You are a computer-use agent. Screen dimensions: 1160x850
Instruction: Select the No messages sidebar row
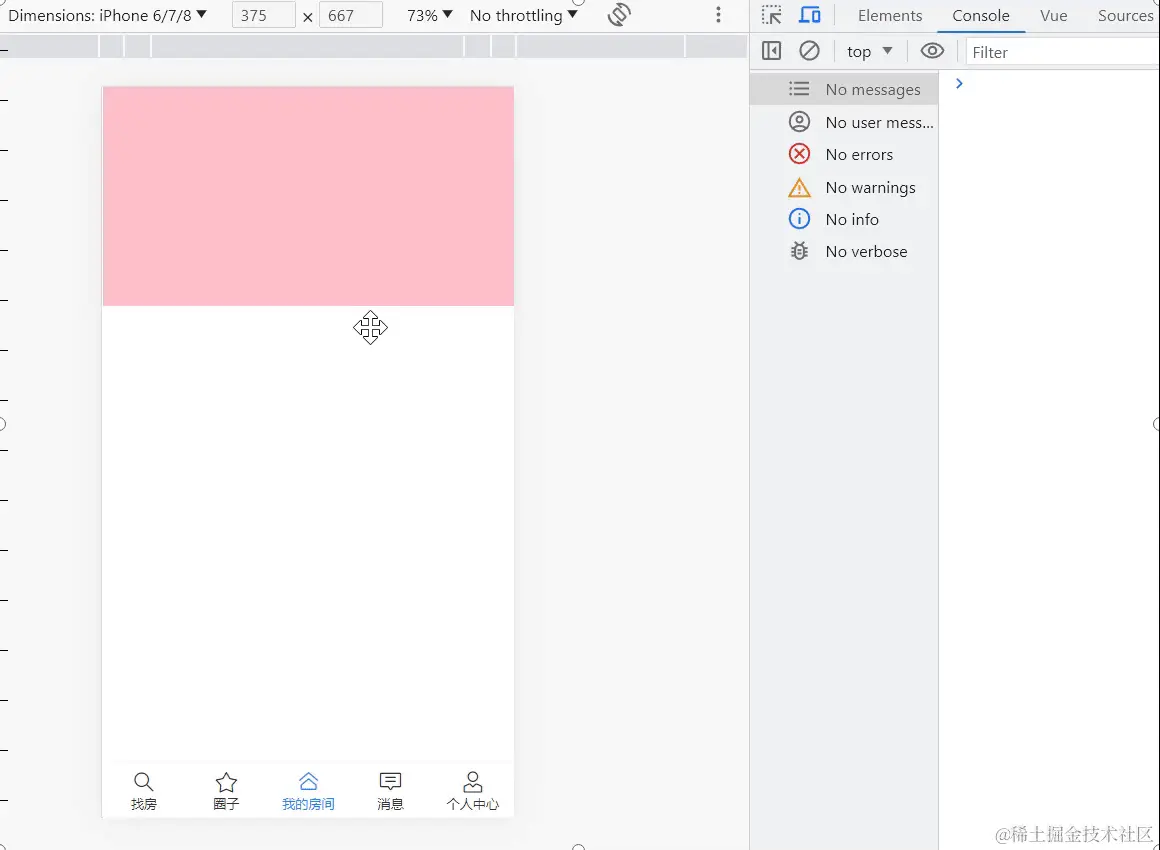tap(844, 90)
